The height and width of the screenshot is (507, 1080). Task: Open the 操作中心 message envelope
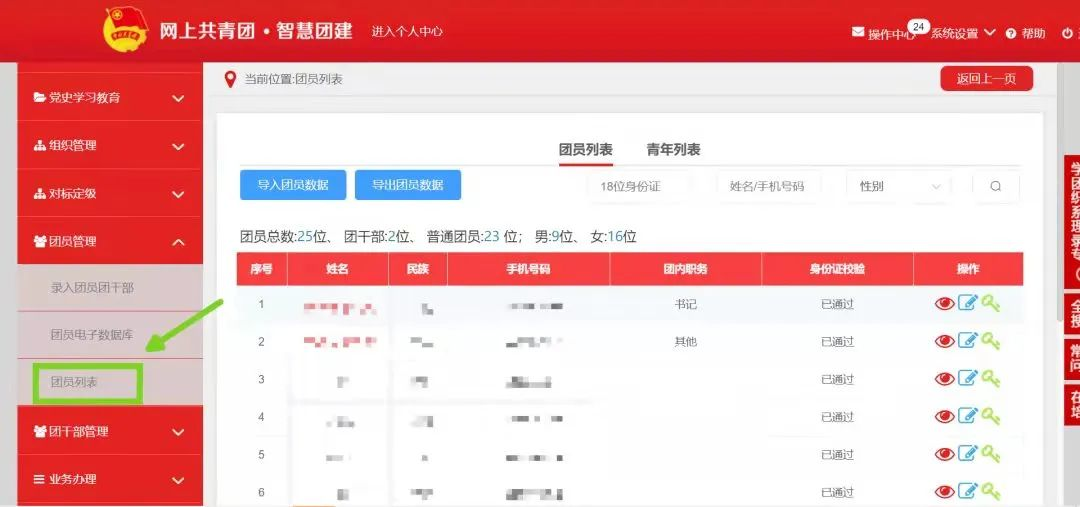(858, 33)
